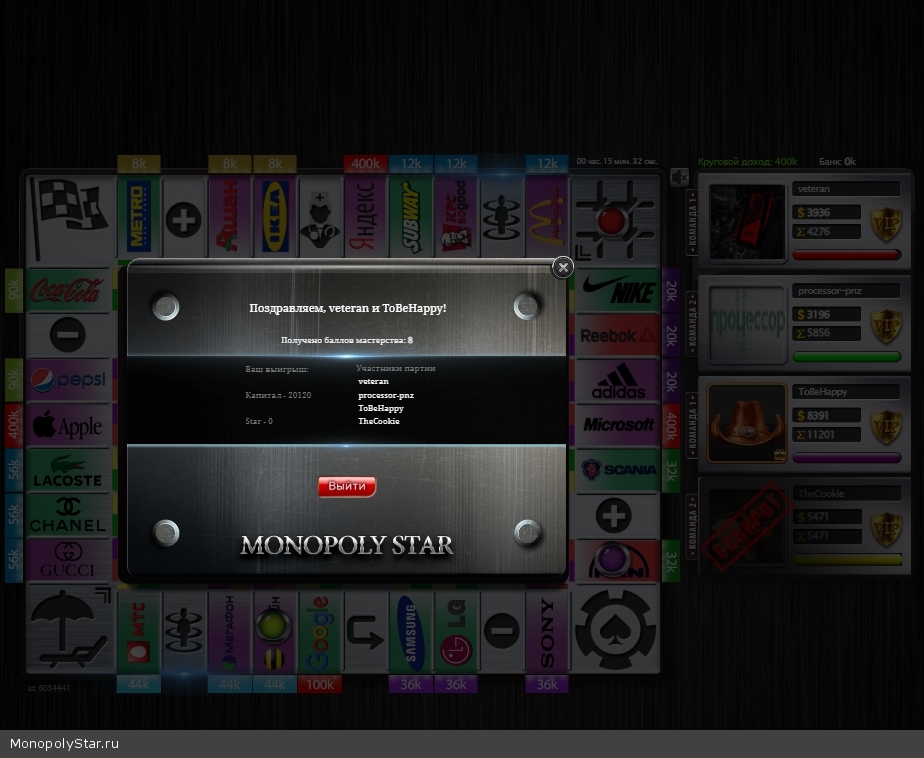The width and height of the screenshot is (924, 758).
Task: Select the KFC board cell
Action: (456, 217)
